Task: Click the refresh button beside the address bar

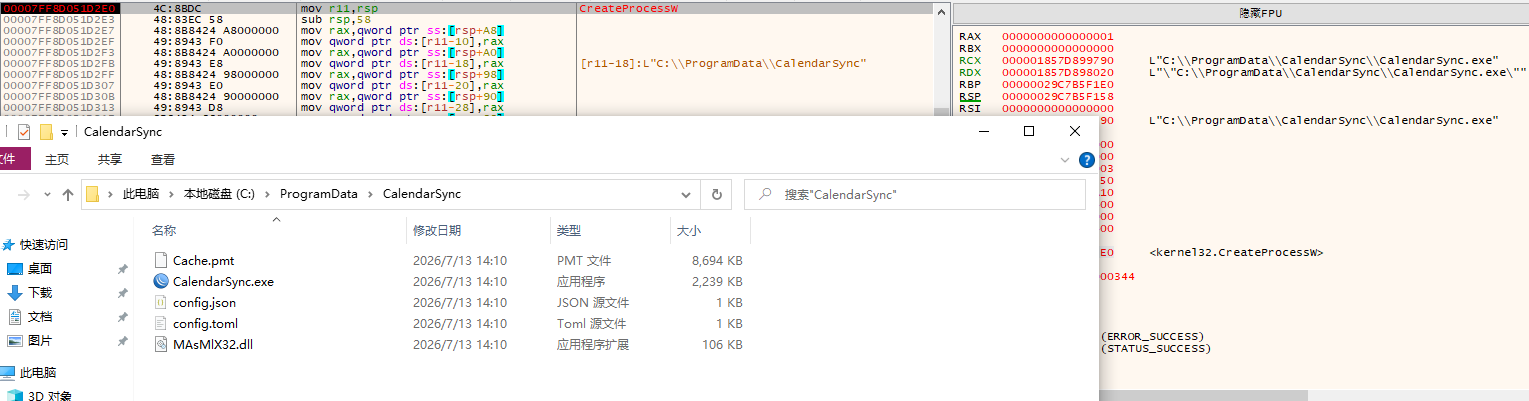Action: 716,195
